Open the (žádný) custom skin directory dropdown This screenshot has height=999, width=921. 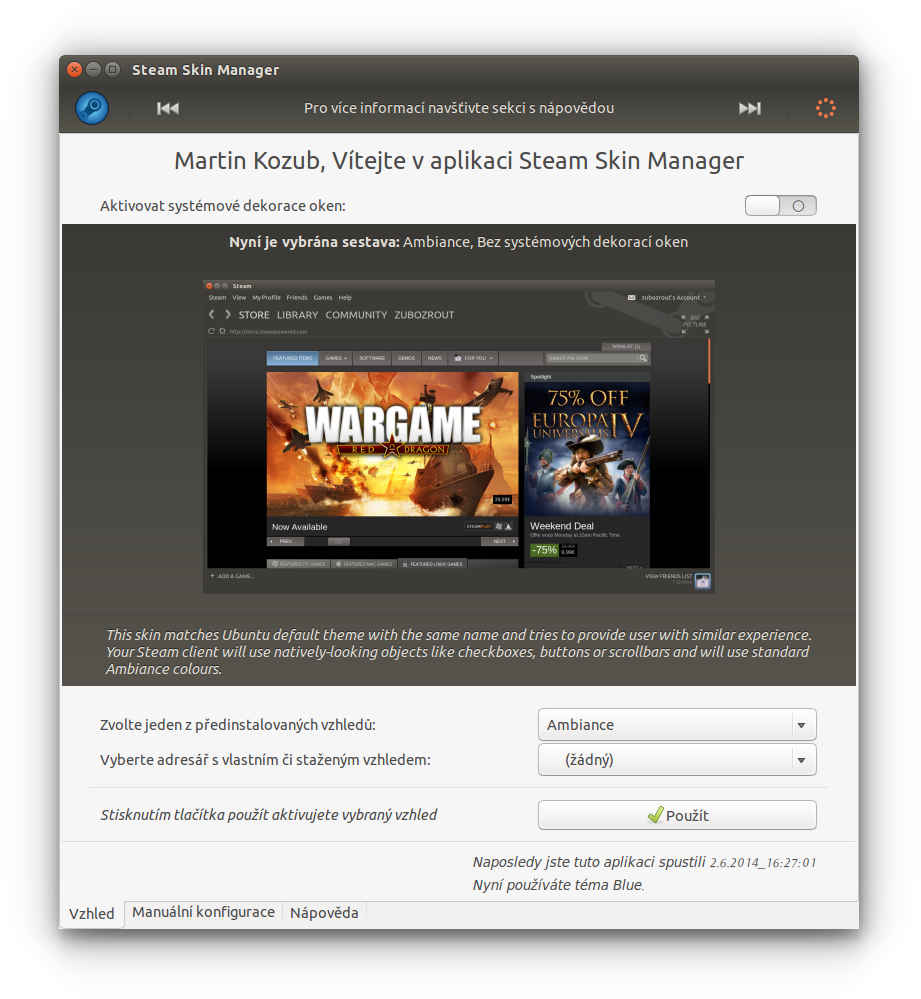click(677, 759)
